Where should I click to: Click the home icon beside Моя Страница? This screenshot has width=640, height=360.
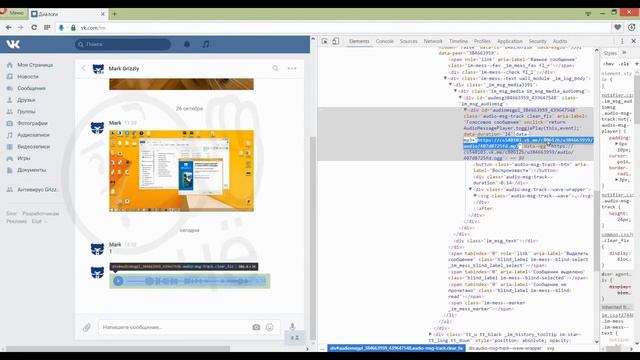pyautogui.click(x=10, y=65)
